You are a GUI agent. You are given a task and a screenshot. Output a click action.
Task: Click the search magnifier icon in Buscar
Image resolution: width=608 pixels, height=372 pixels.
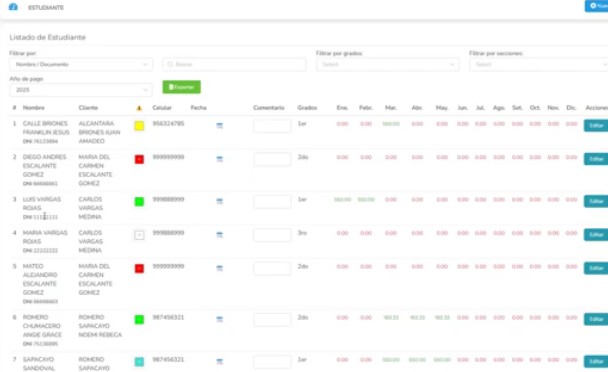(x=170, y=64)
